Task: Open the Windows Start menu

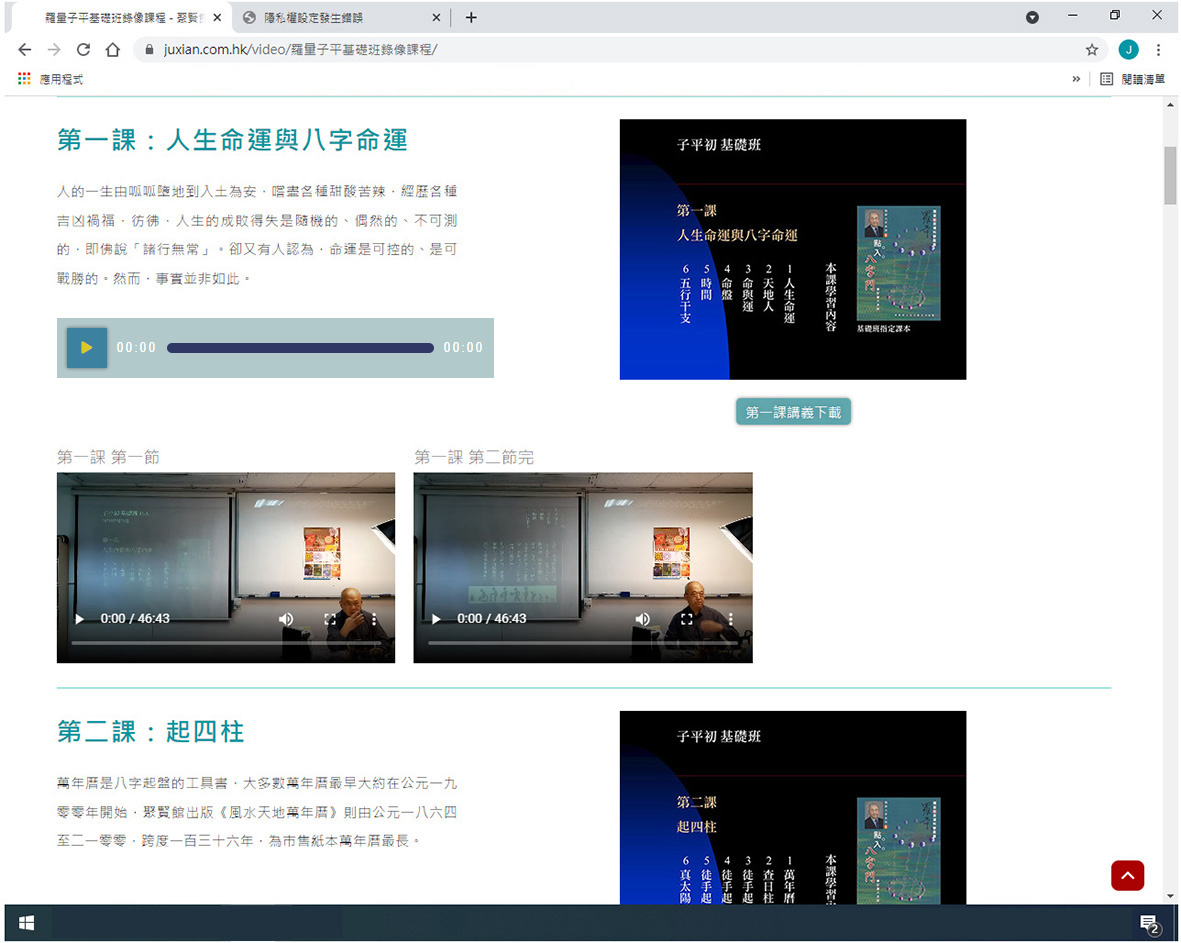Action: point(26,923)
